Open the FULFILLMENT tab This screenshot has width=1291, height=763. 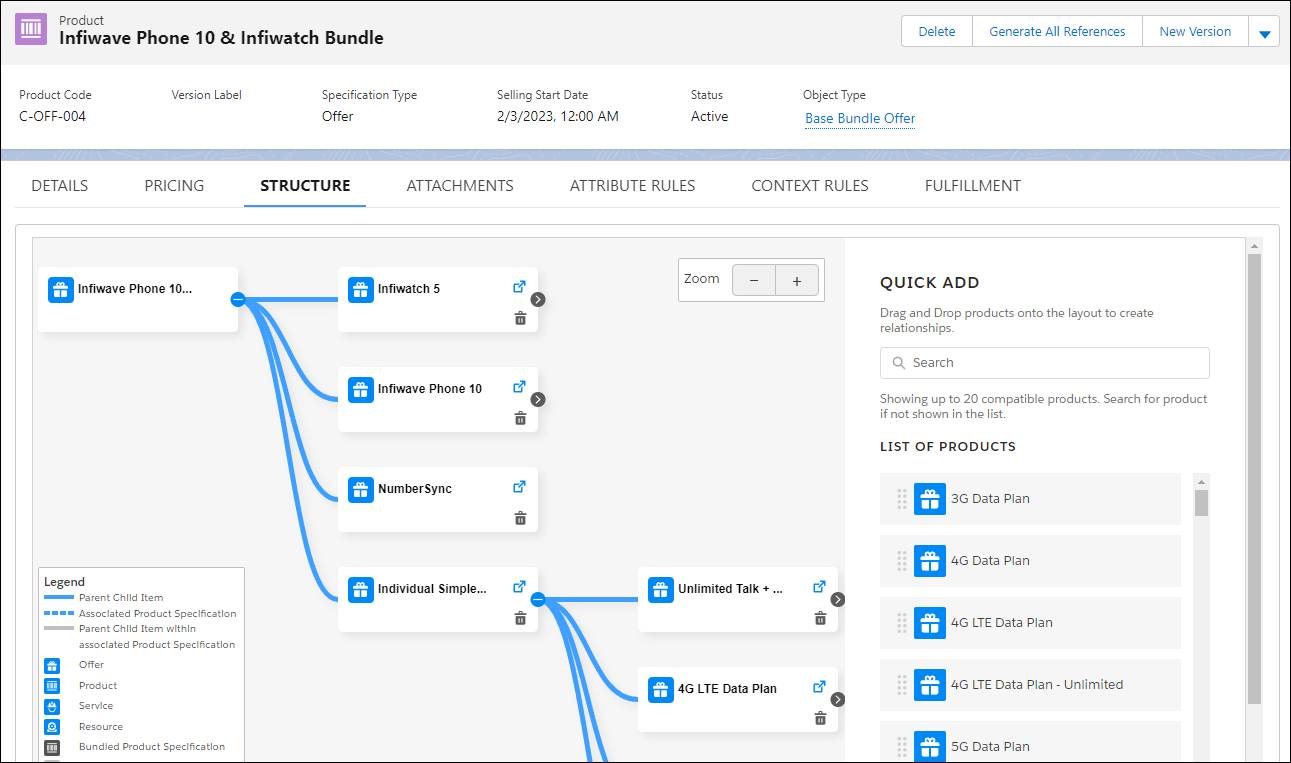point(973,186)
